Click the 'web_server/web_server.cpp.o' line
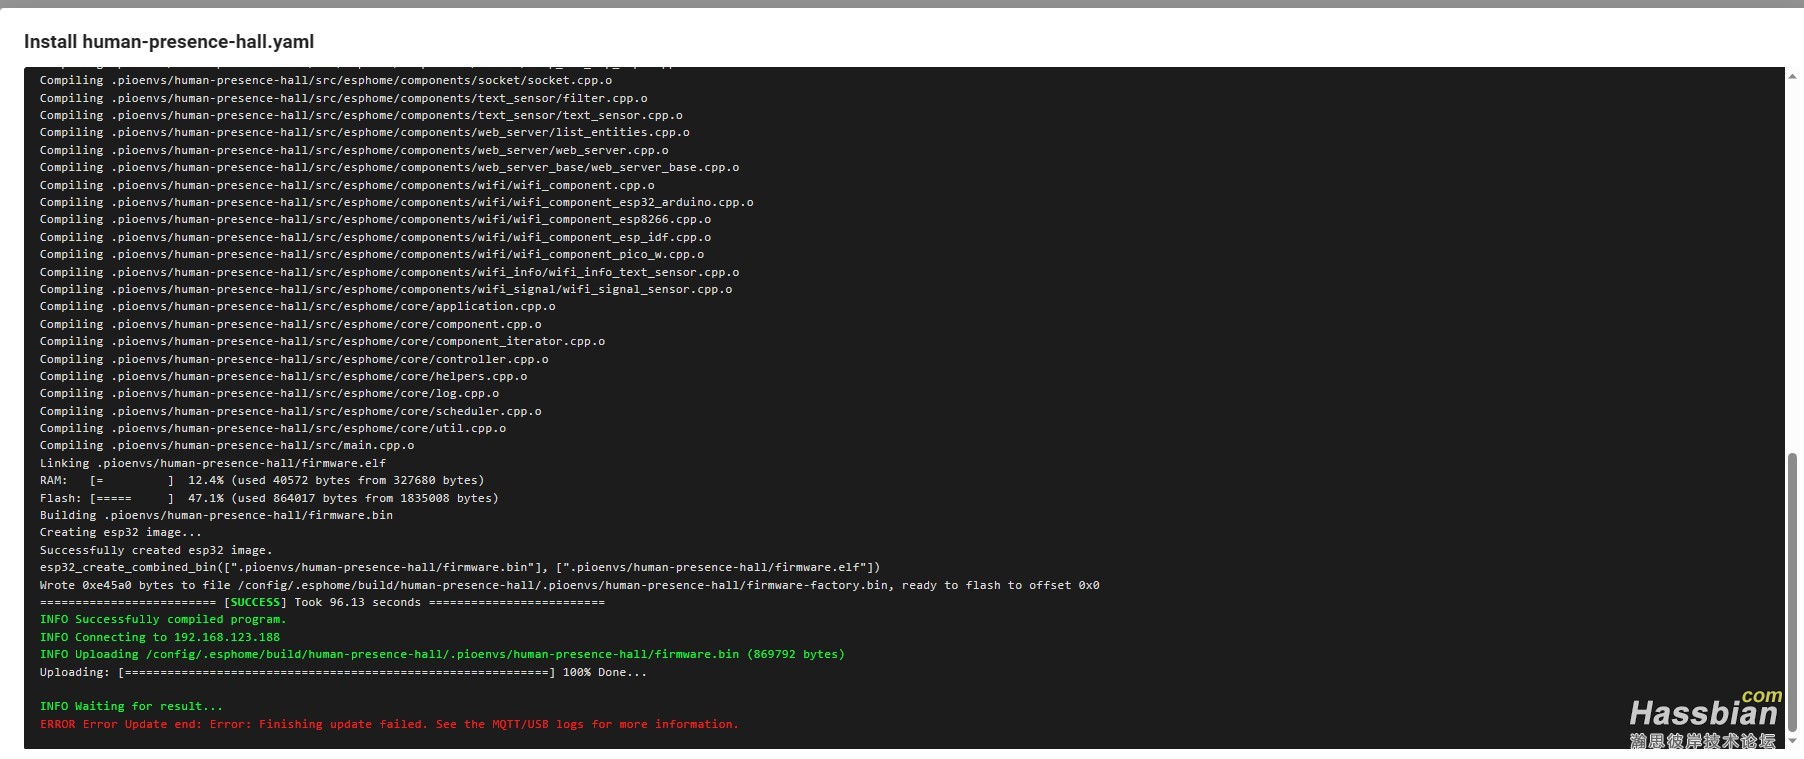1804x759 pixels. click(354, 150)
